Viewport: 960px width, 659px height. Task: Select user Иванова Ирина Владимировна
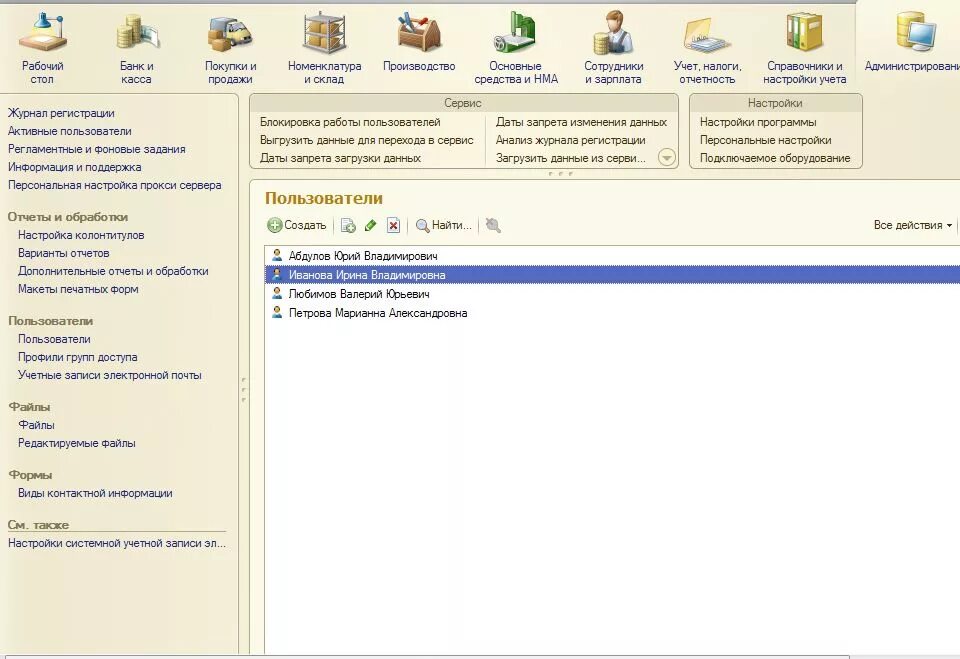click(x=612, y=274)
